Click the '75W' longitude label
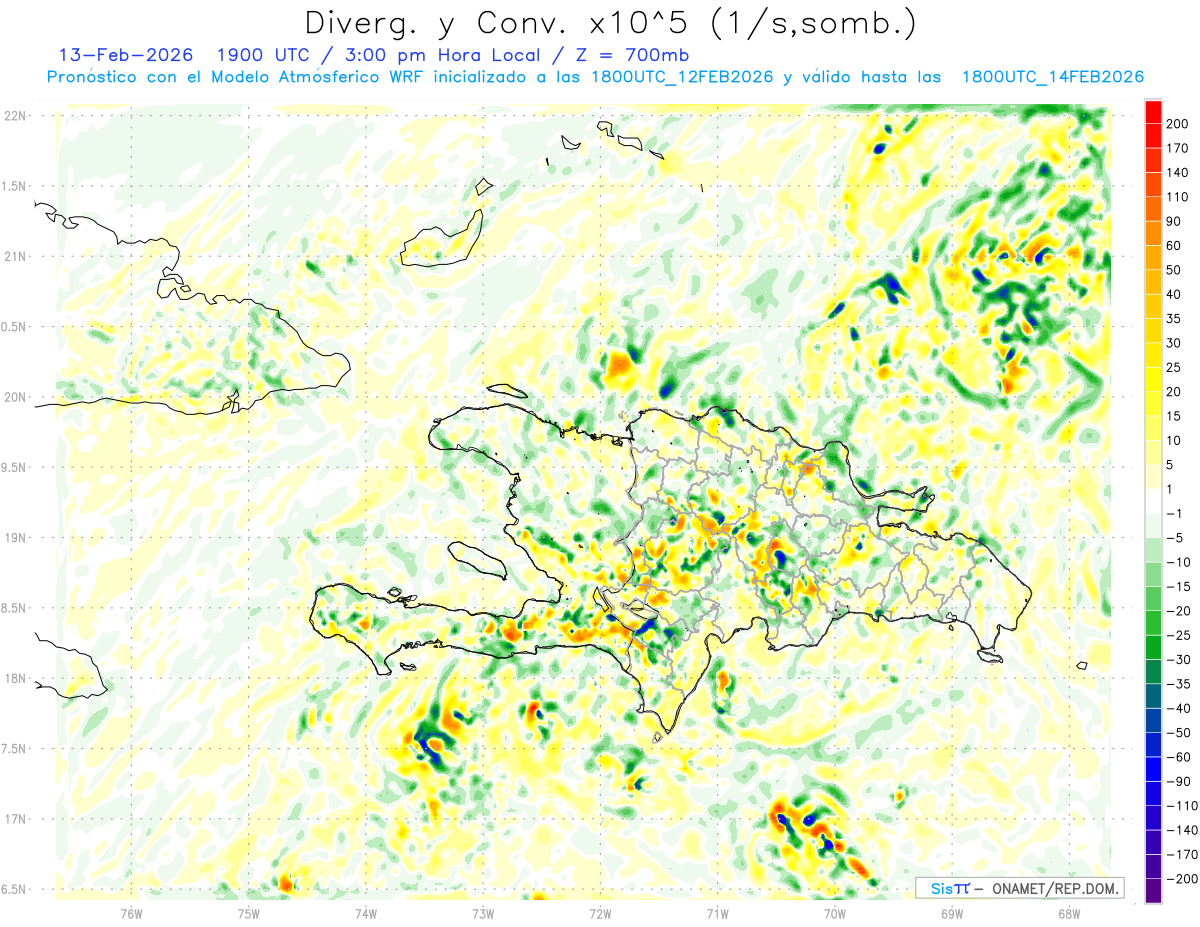 point(248,913)
